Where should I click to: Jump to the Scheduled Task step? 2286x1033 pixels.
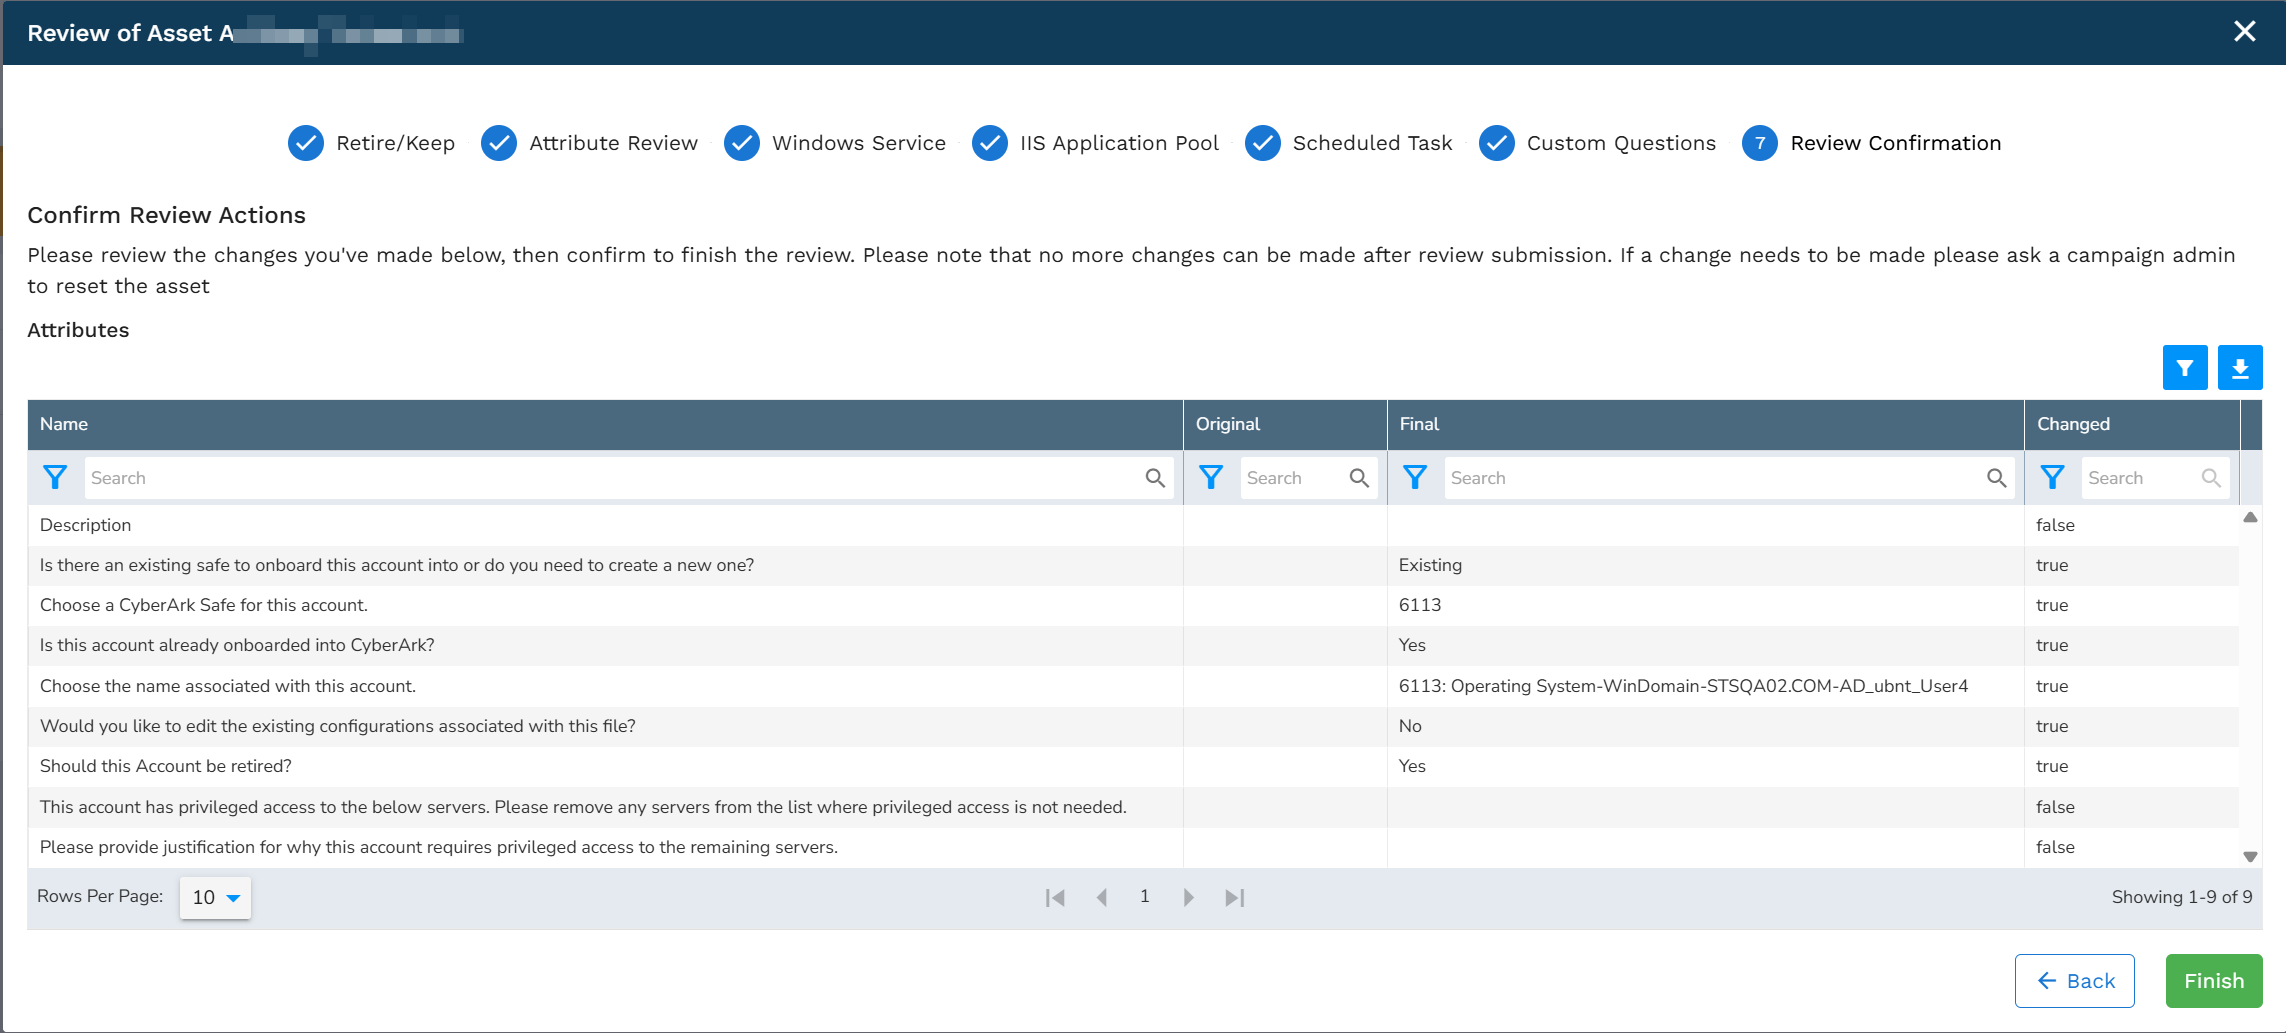click(x=1349, y=143)
